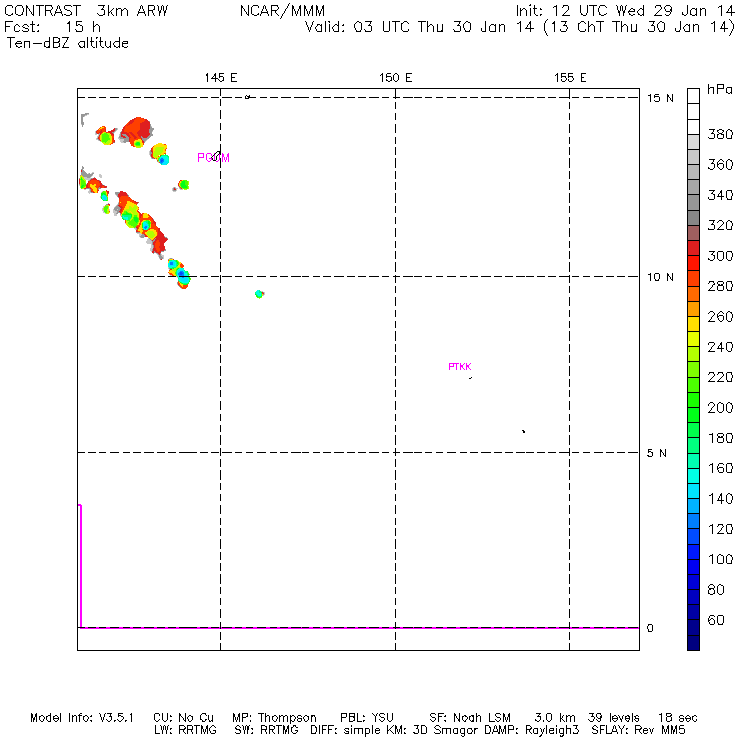Click the '320' colorbar value
The image size is (740, 740).
[x=720, y=225]
